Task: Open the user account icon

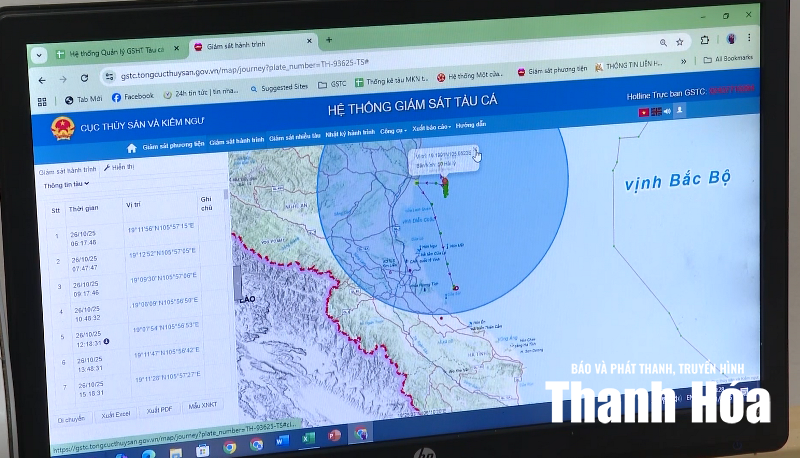Action: pyautogui.click(x=680, y=110)
